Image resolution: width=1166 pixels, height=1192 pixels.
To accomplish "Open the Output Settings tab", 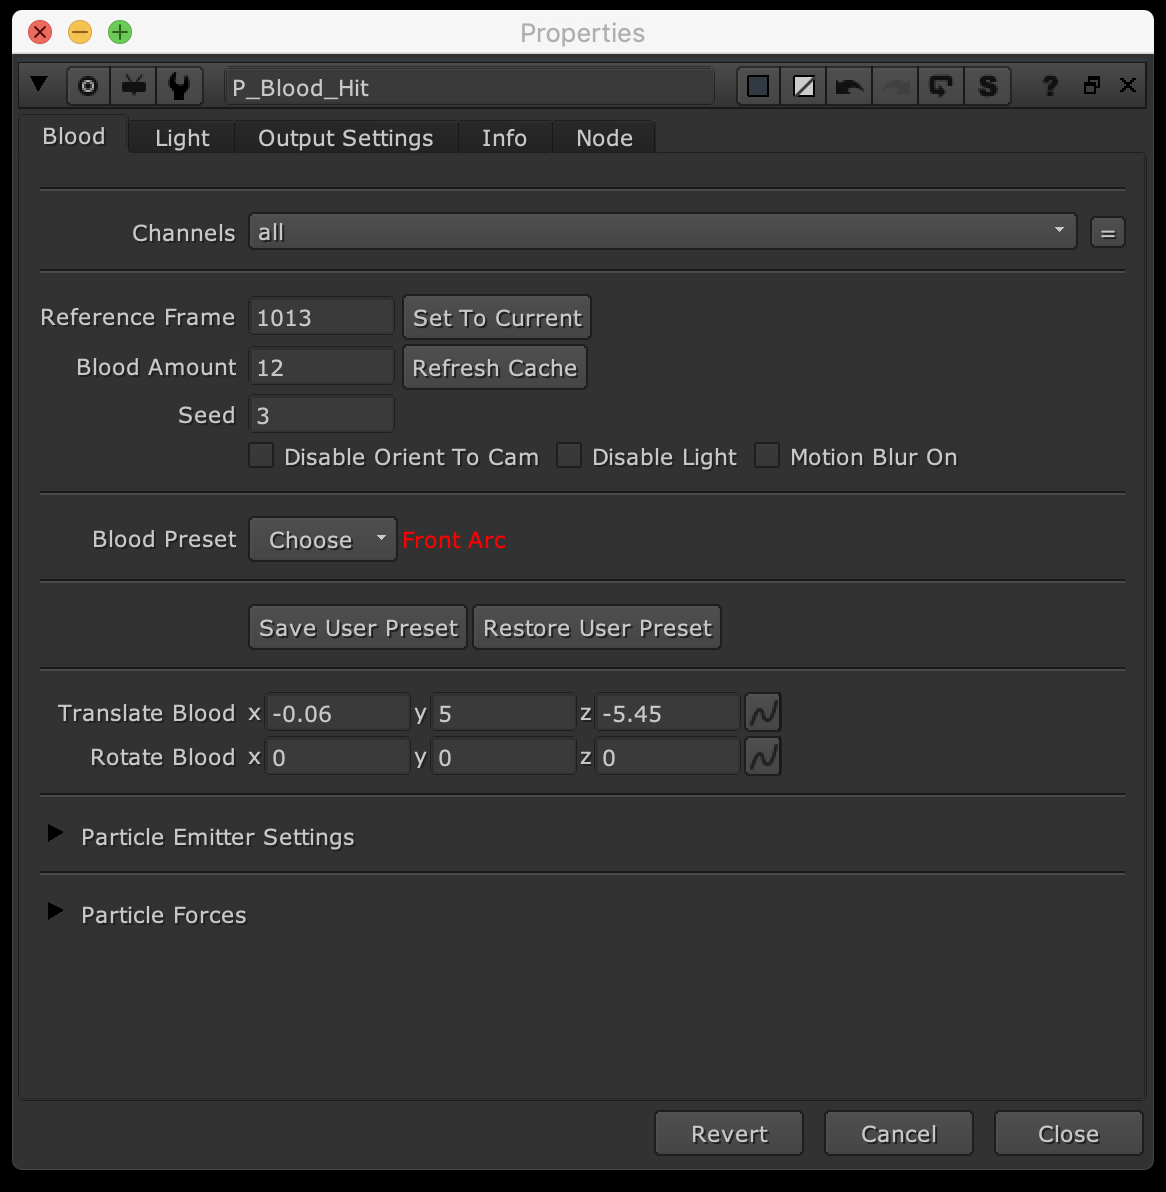I will coord(345,138).
